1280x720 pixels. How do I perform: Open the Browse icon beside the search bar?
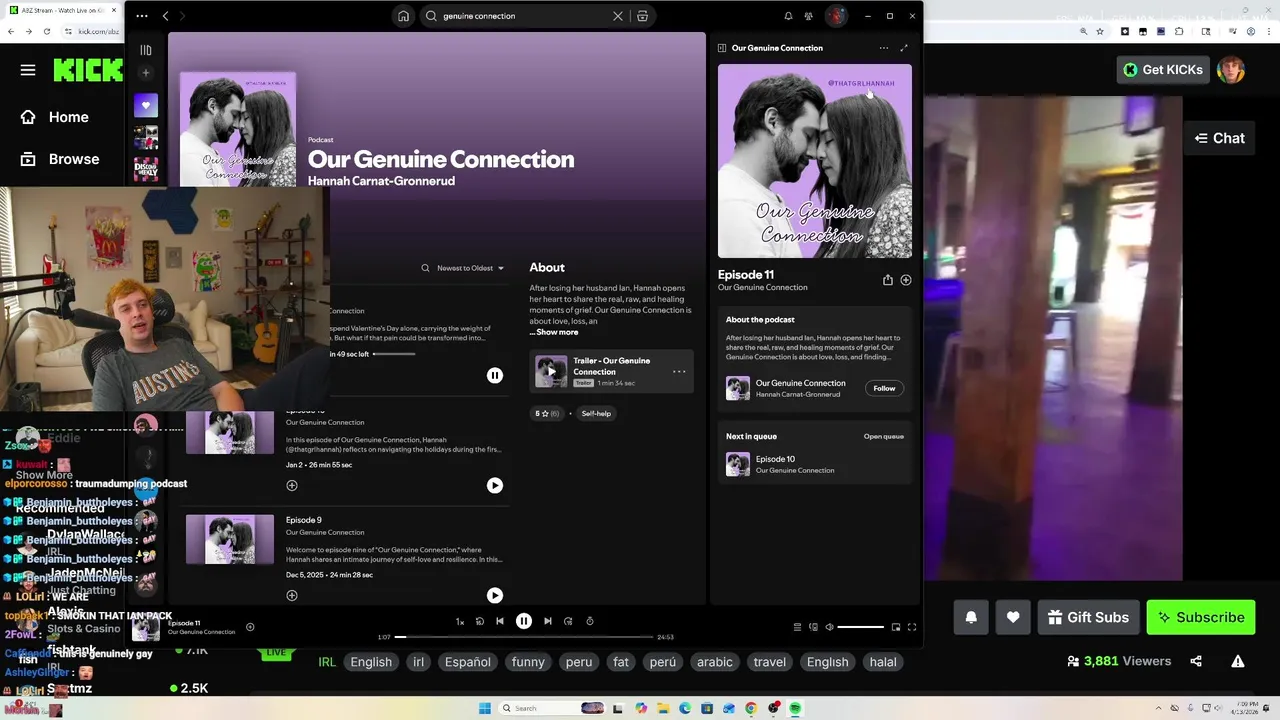coord(642,16)
